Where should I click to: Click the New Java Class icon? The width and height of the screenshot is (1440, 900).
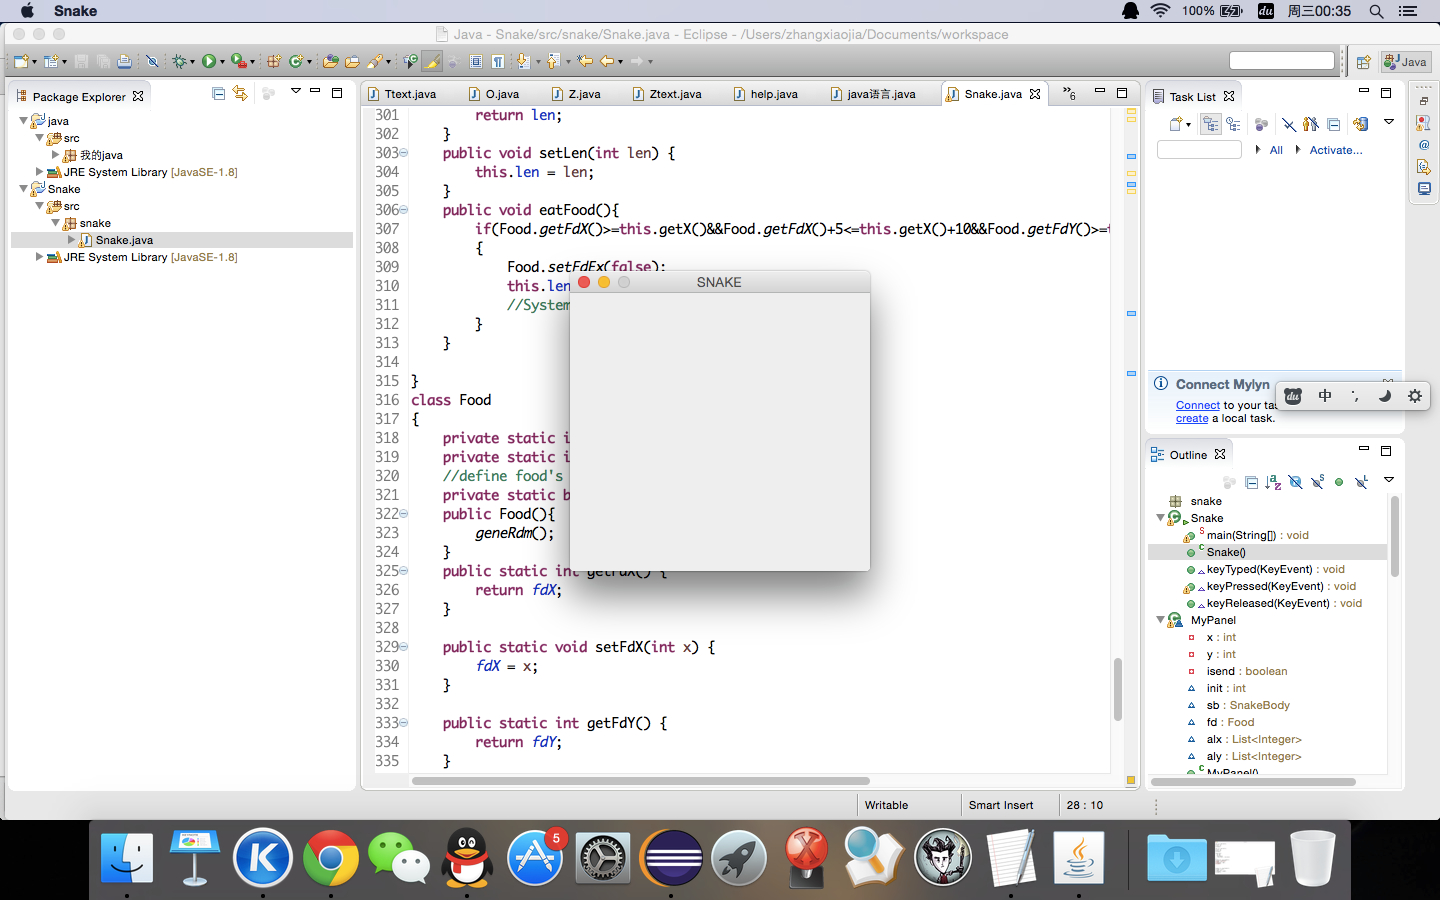(296, 62)
